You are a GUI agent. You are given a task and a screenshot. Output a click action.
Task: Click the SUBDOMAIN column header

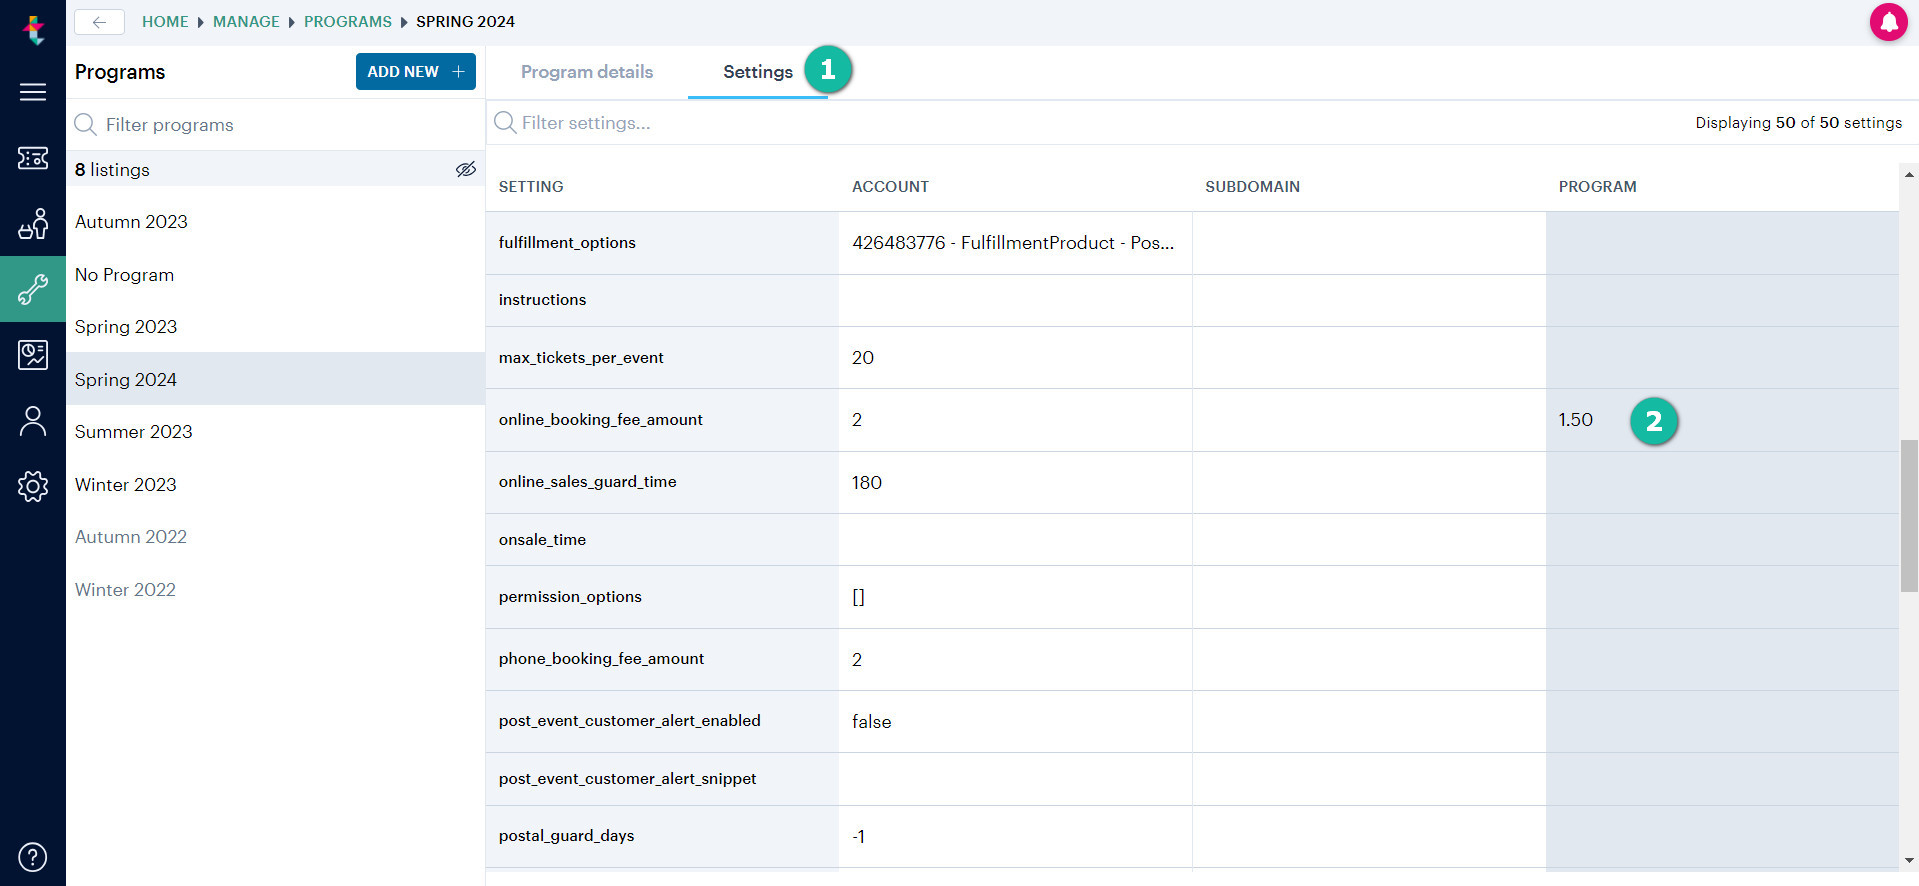pos(1252,187)
